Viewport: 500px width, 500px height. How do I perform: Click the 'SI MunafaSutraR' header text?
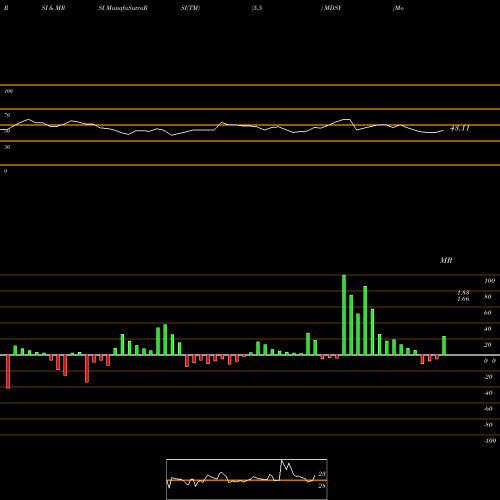[x=123, y=8]
